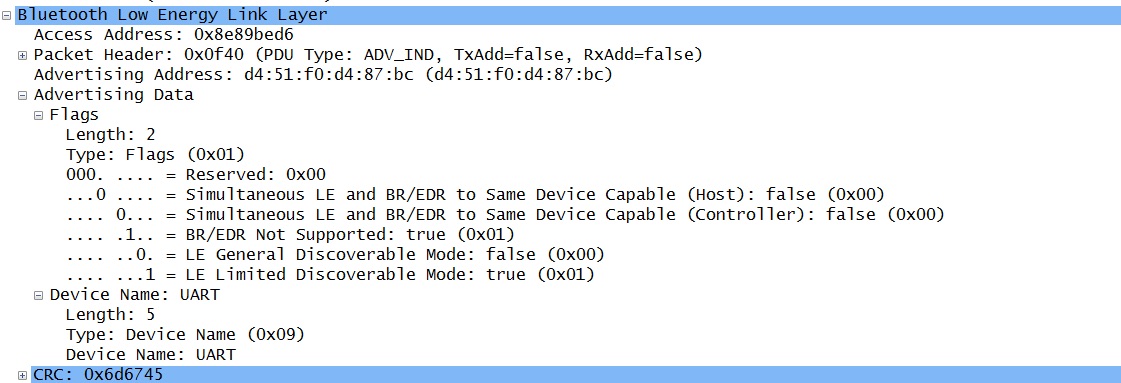Select the Reserved: 0x00 bit field
The width and height of the screenshot is (1121, 383).
(x=196, y=174)
